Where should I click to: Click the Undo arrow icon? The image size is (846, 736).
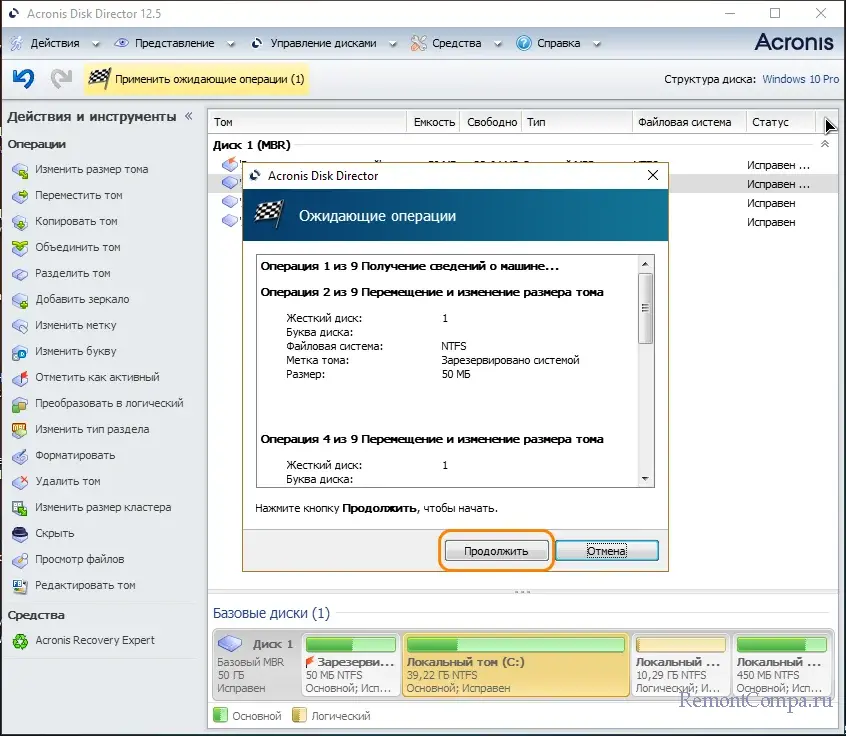click(x=23, y=79)
